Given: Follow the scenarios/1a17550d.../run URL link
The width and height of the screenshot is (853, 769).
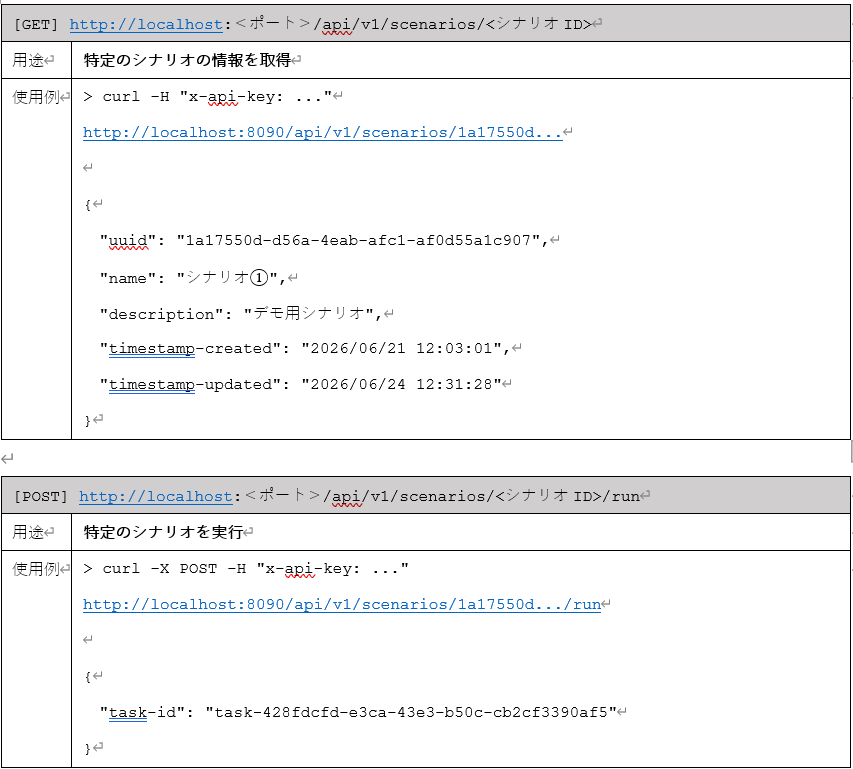Looking at the screenshot, I should tap(342, 604).
